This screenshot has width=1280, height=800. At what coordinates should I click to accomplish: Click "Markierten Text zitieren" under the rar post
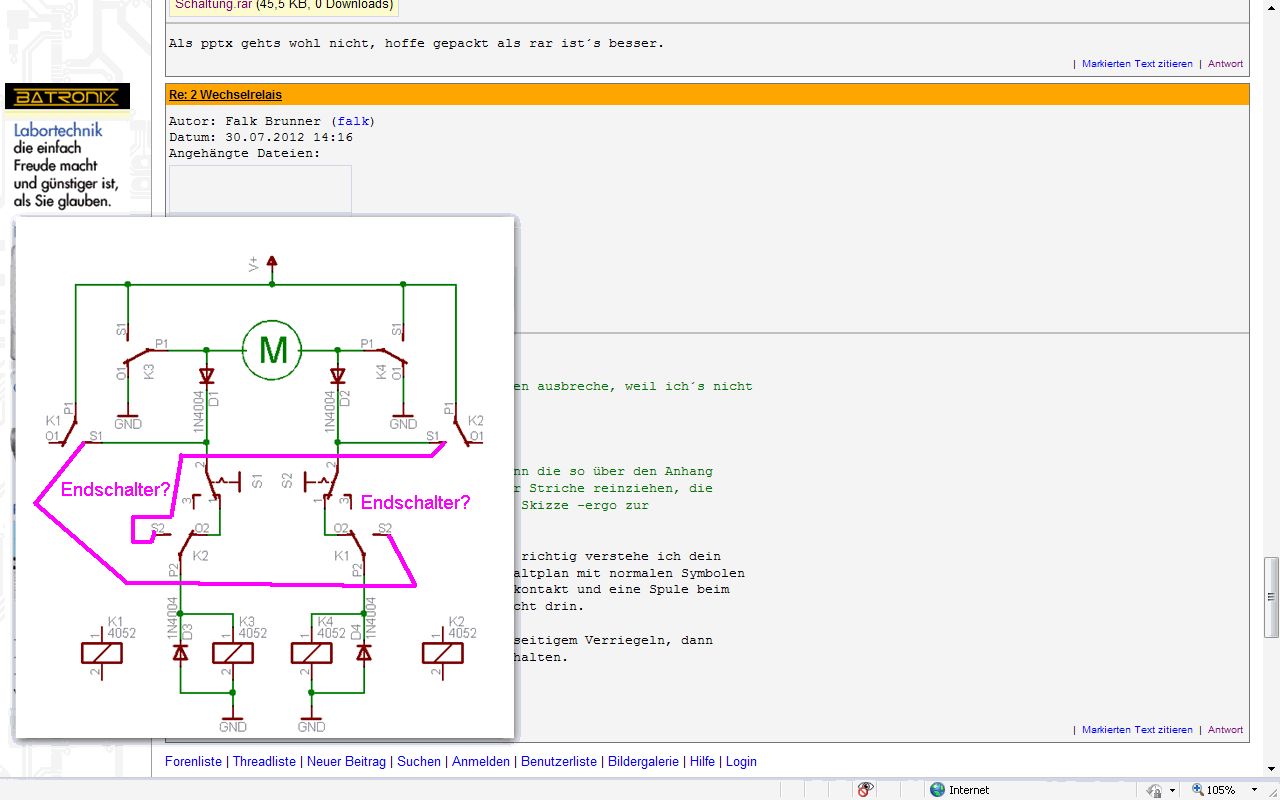pyautogui.click(x=1137, y=64)
